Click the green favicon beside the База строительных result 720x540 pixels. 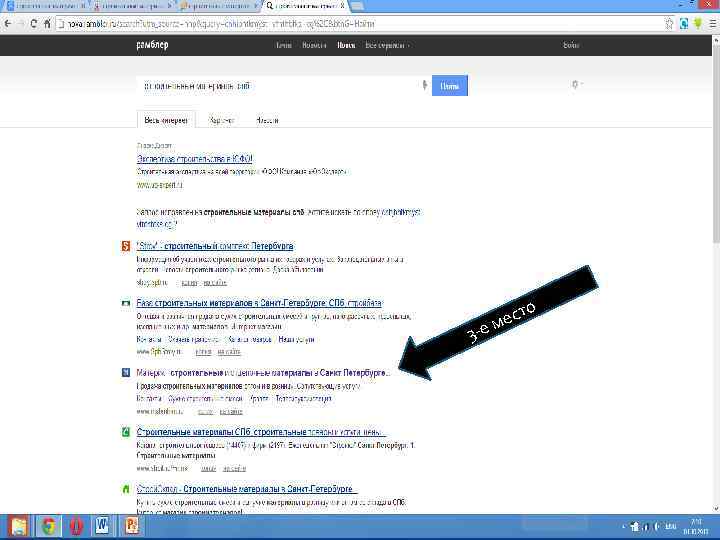(x=126, y=304)
